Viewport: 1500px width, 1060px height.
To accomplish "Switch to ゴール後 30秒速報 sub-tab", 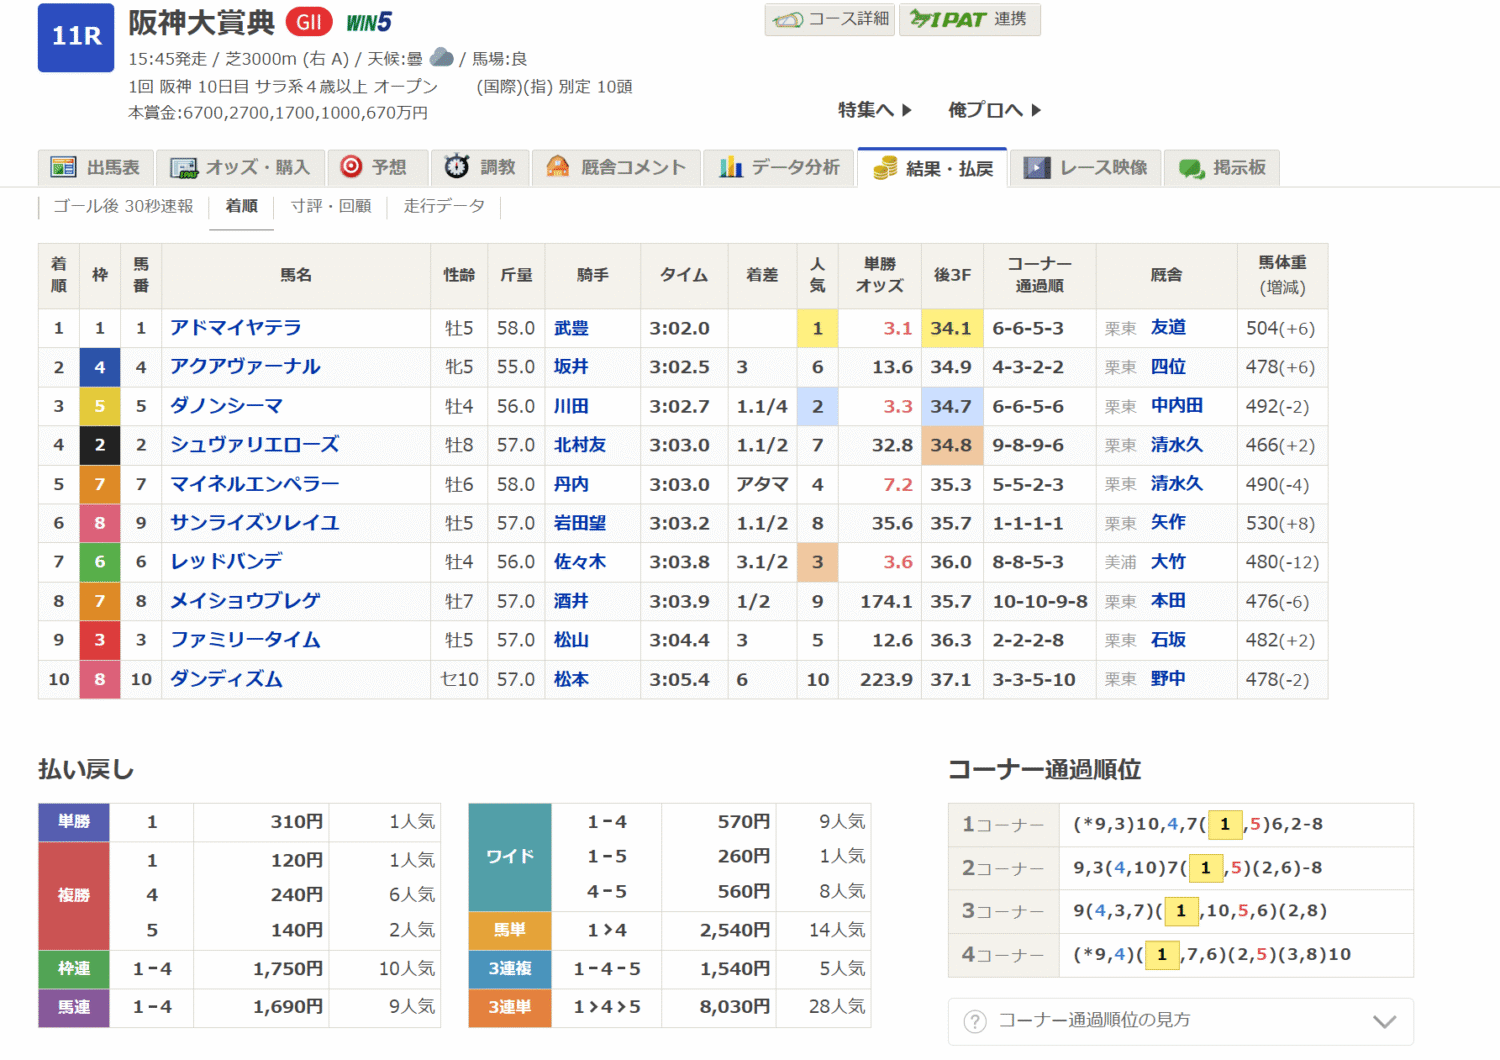I will pyautogui.click(x=123, y=206).
